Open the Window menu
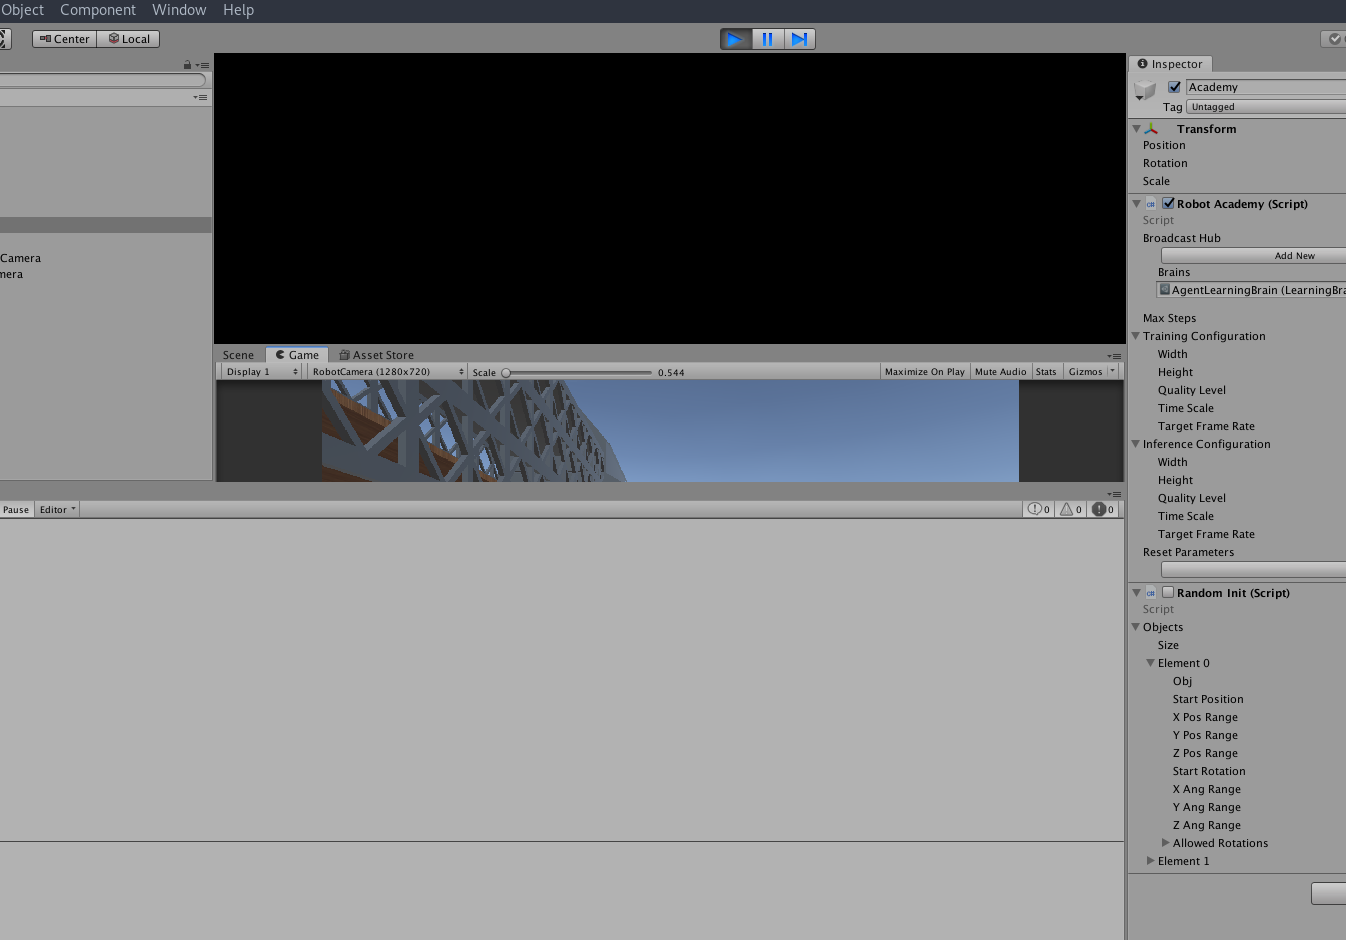Viewport: 1346px width, 940px height. pos(179,10)
